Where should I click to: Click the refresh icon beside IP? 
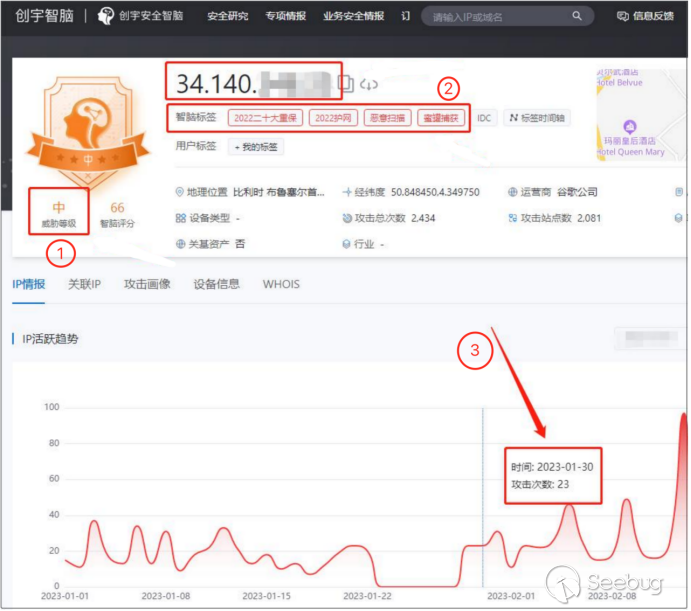point(370,84)
